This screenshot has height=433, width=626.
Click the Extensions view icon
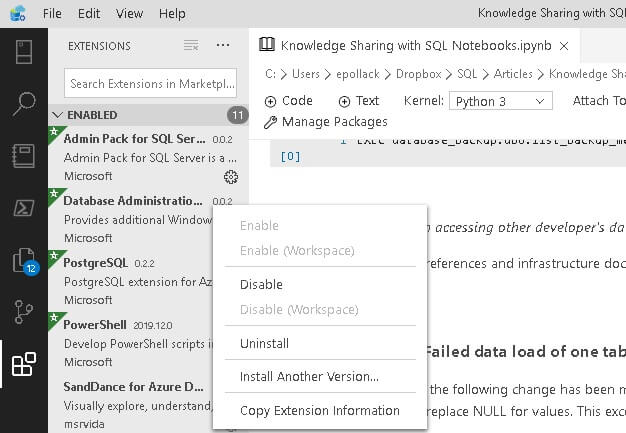point(23,365)
